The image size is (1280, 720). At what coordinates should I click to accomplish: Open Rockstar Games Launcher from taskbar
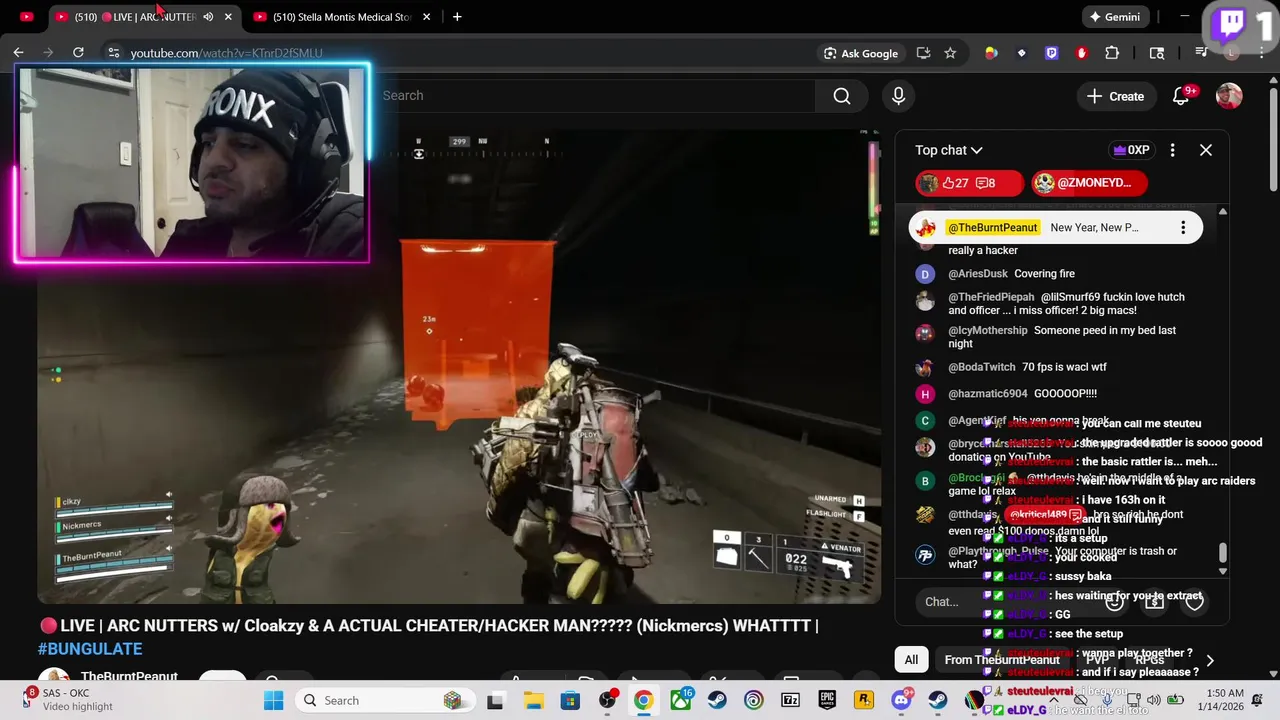tap(864, 700)
